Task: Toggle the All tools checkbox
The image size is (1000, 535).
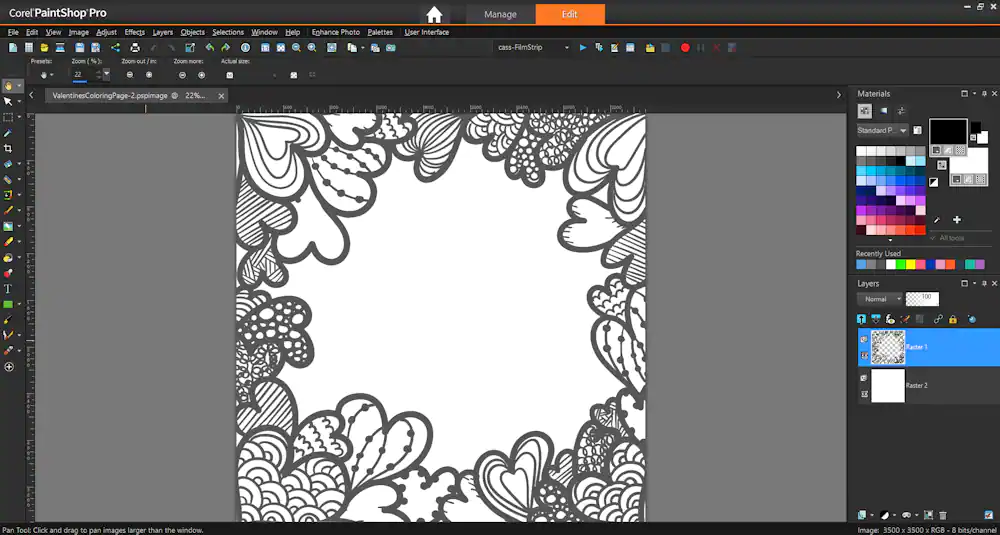Action: (x=933, y=238)
